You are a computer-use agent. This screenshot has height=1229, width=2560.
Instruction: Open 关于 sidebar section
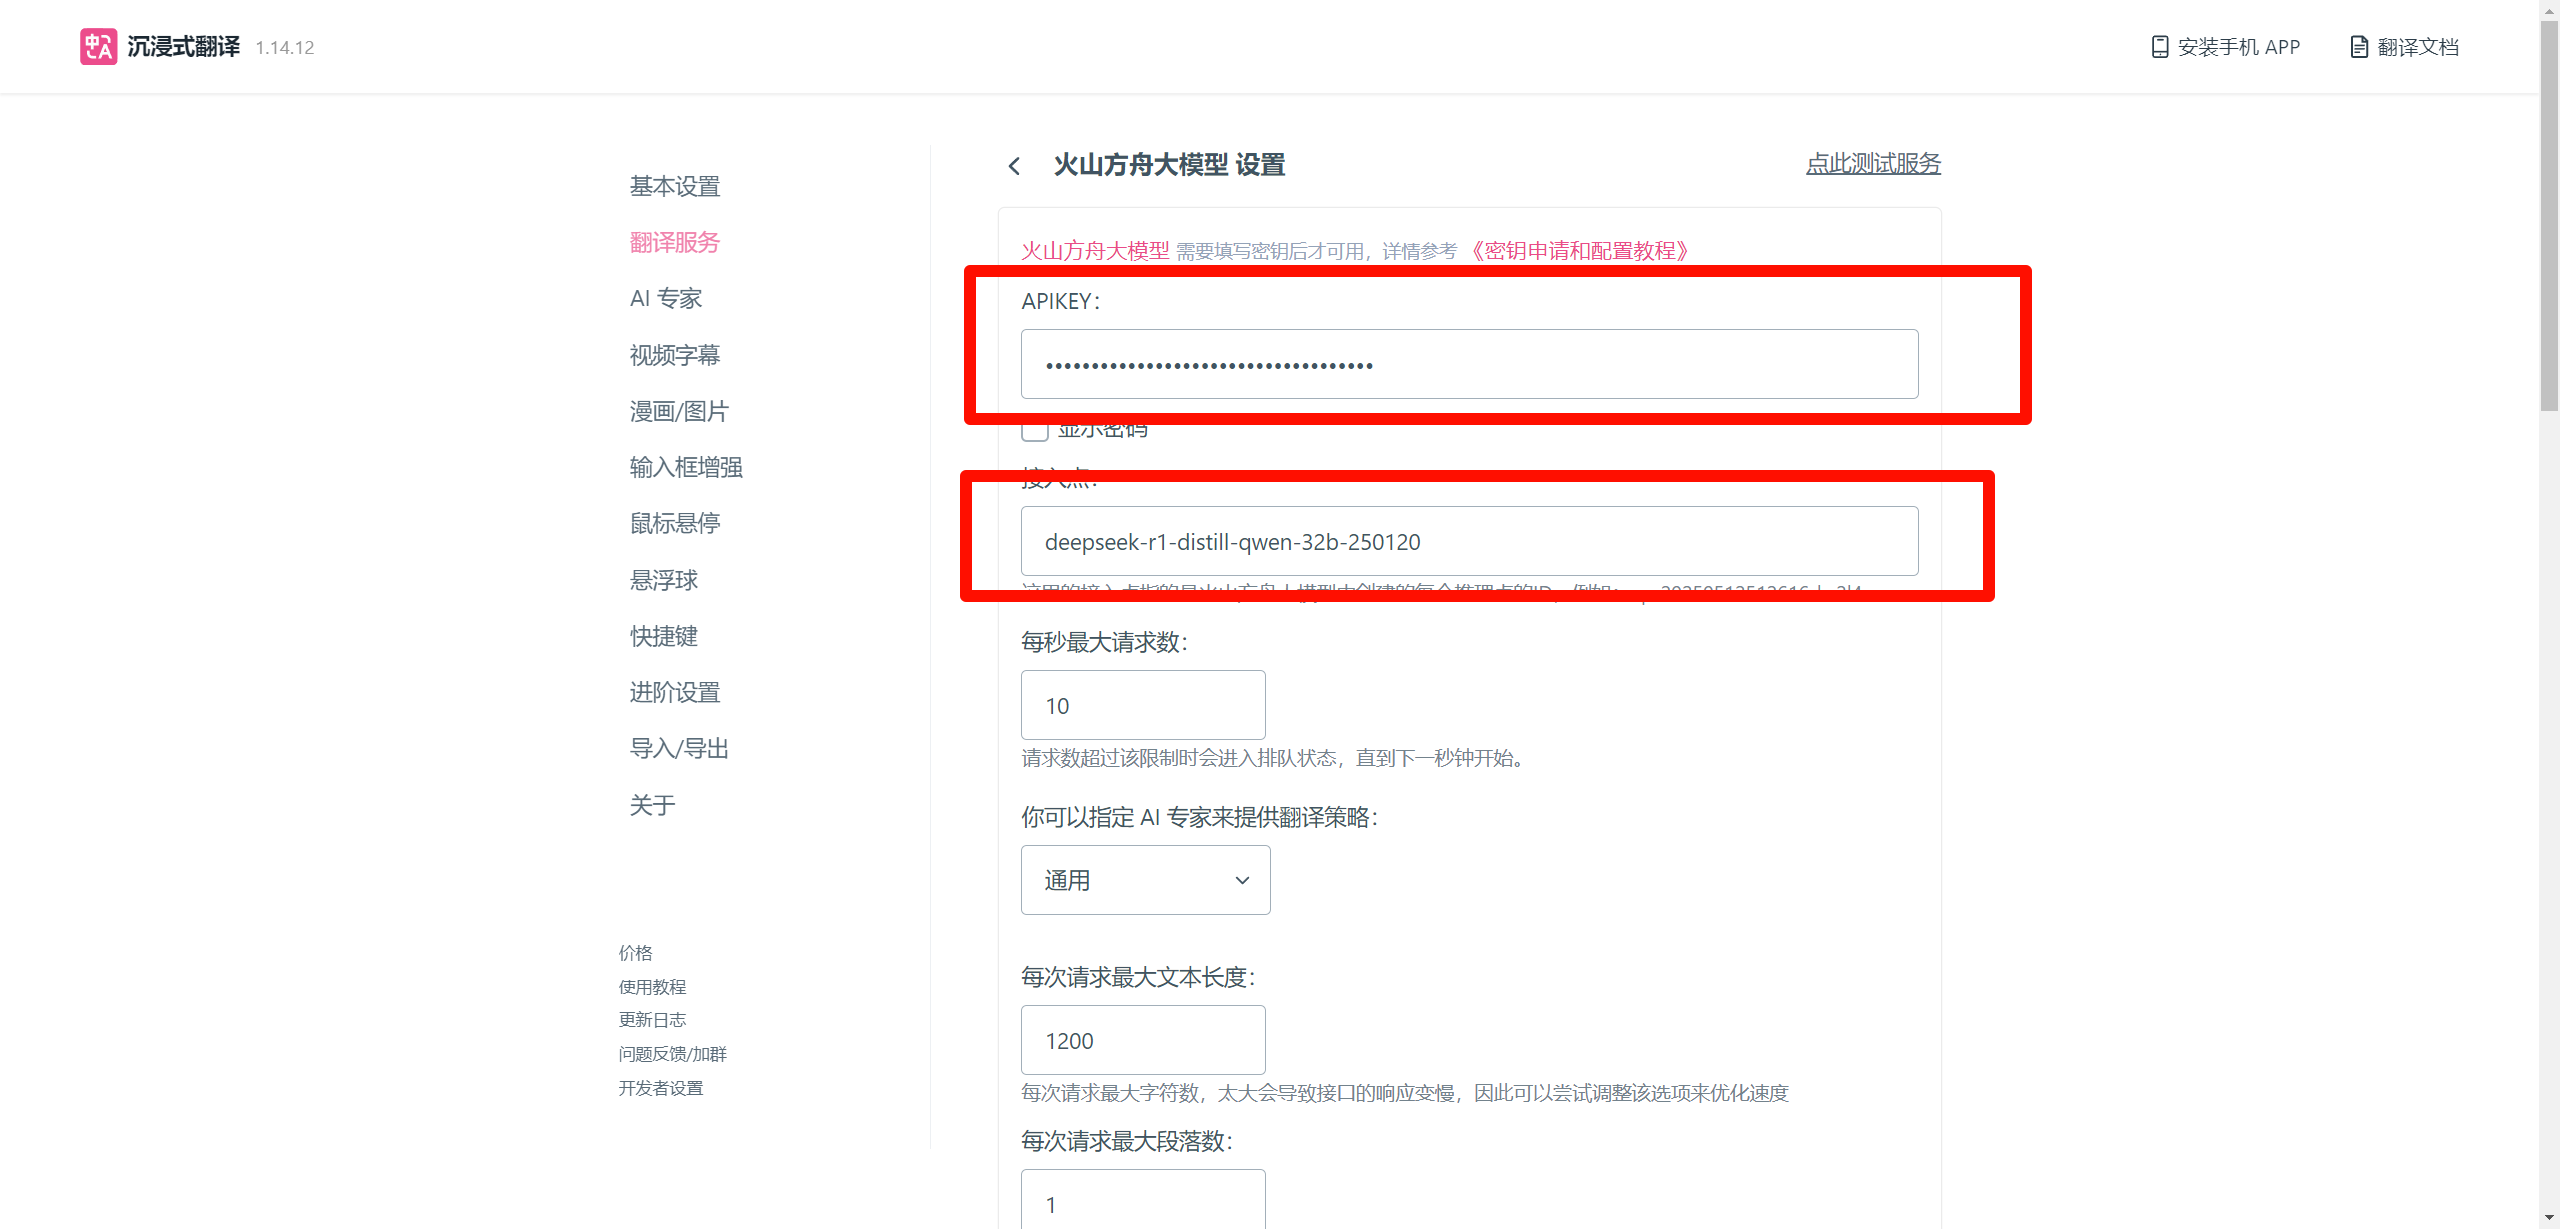[x=652, y=805]
